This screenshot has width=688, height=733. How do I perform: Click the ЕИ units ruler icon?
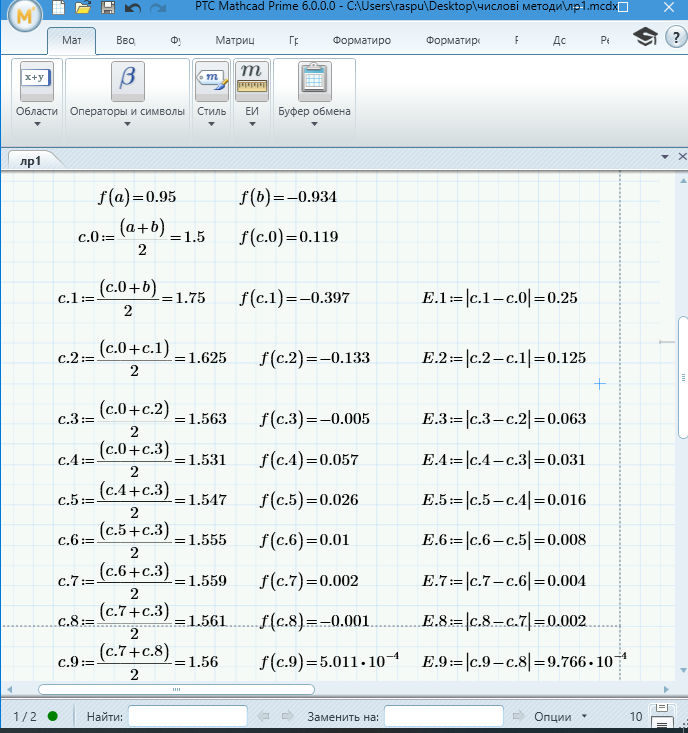pyautogui.click(x=251, y=79)
